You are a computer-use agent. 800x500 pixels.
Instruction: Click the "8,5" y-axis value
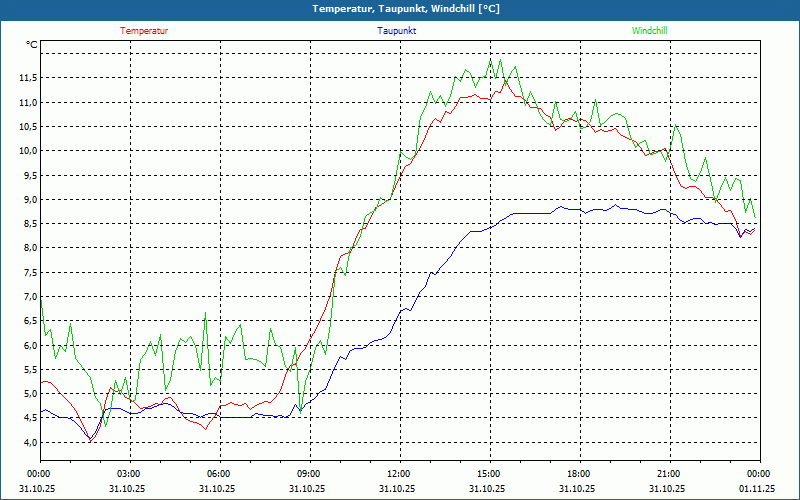(x=30, y=223)
